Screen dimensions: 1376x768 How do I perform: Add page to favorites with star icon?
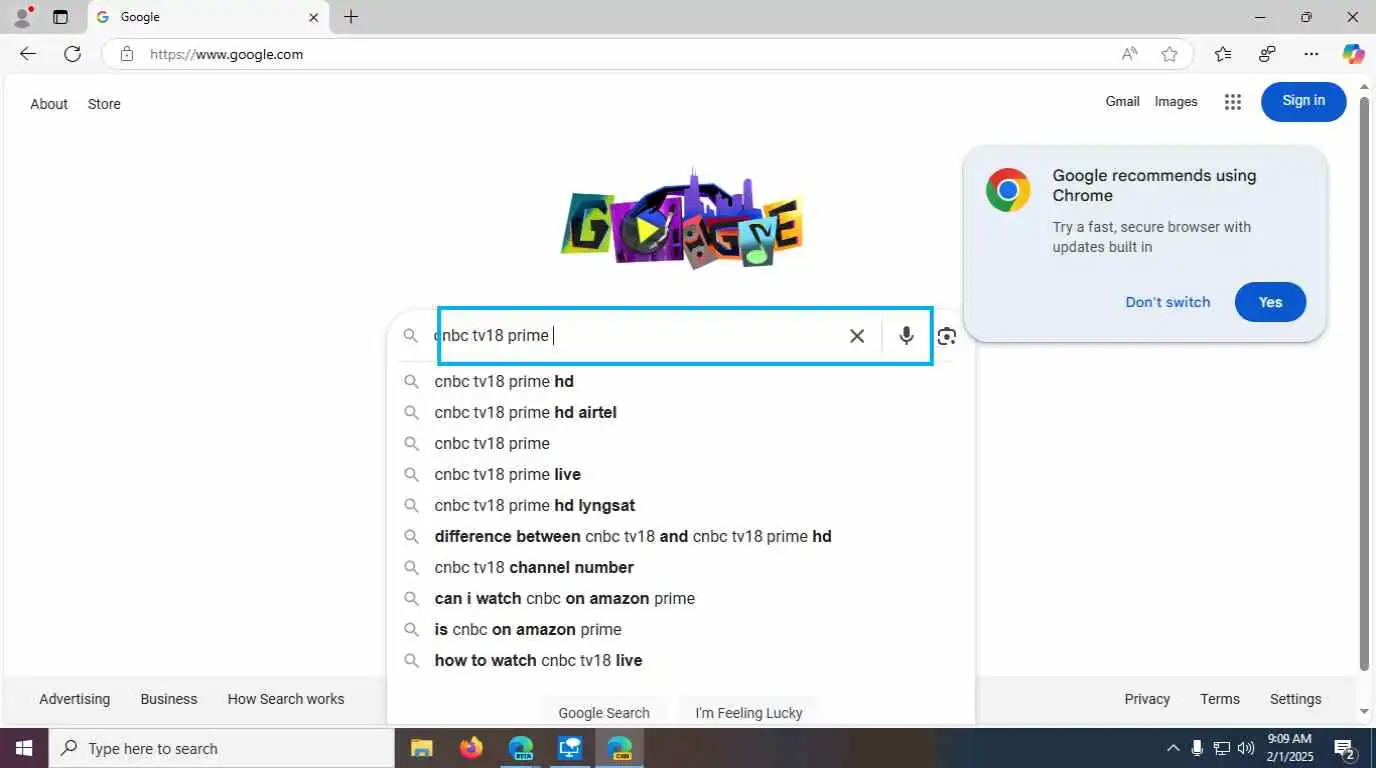click(x=1169, y=54)
